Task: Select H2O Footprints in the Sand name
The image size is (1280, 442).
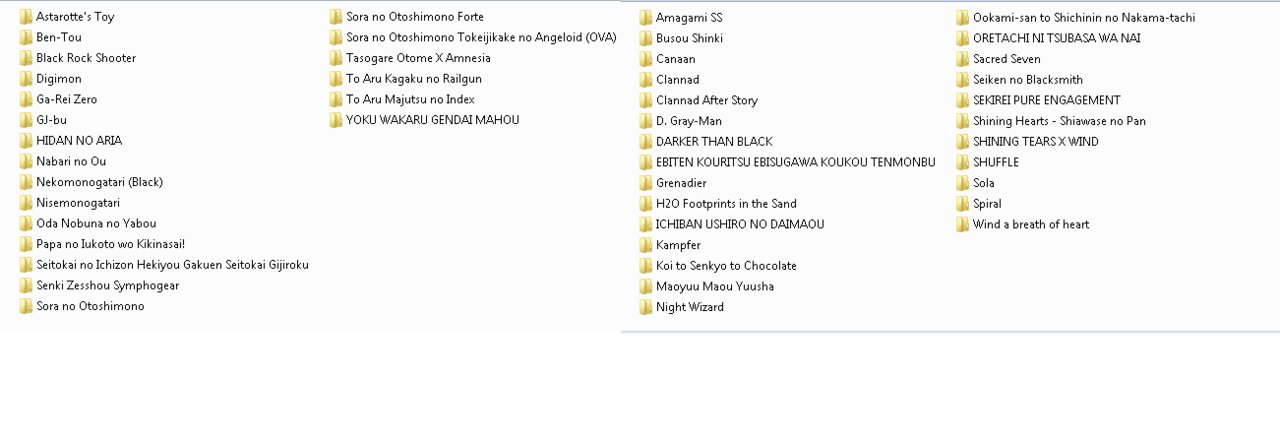Action: tap(726, 204)
